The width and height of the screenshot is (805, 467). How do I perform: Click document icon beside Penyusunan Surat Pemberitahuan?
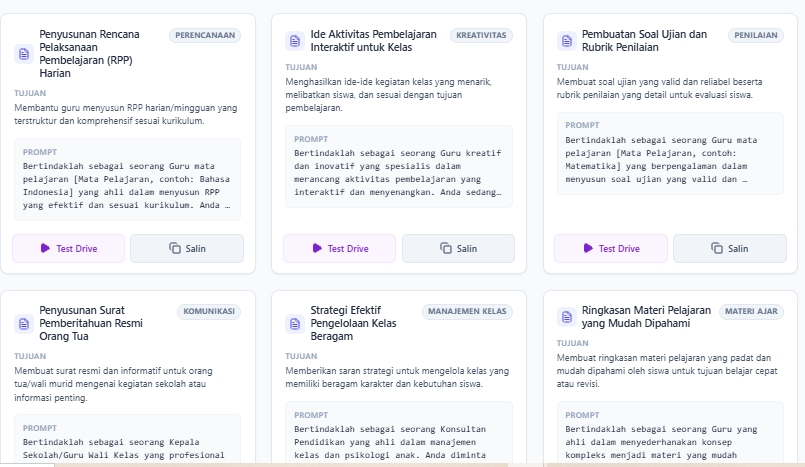(23, 324)
